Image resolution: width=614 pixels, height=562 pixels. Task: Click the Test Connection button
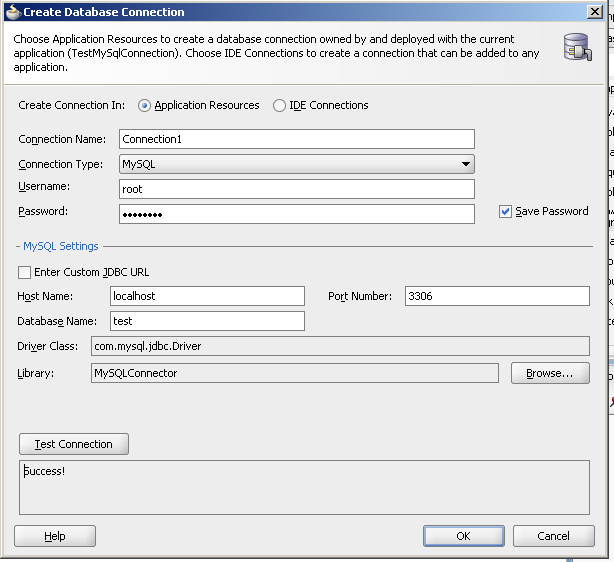pyautogui.click(x=74, y=444)
